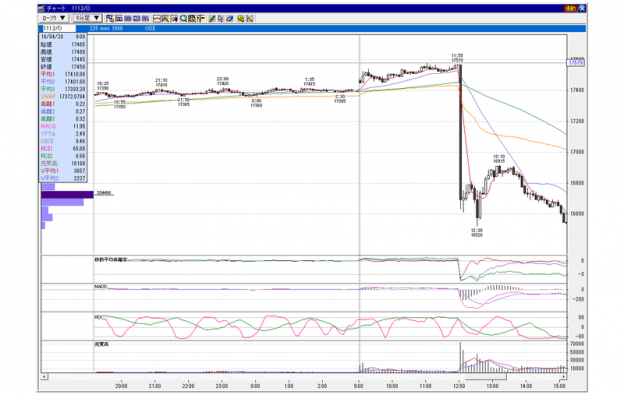624x395 pixels.
Task: Click the chart app icon in title bar
Action: pyautogui.click(x=41, y=8)
